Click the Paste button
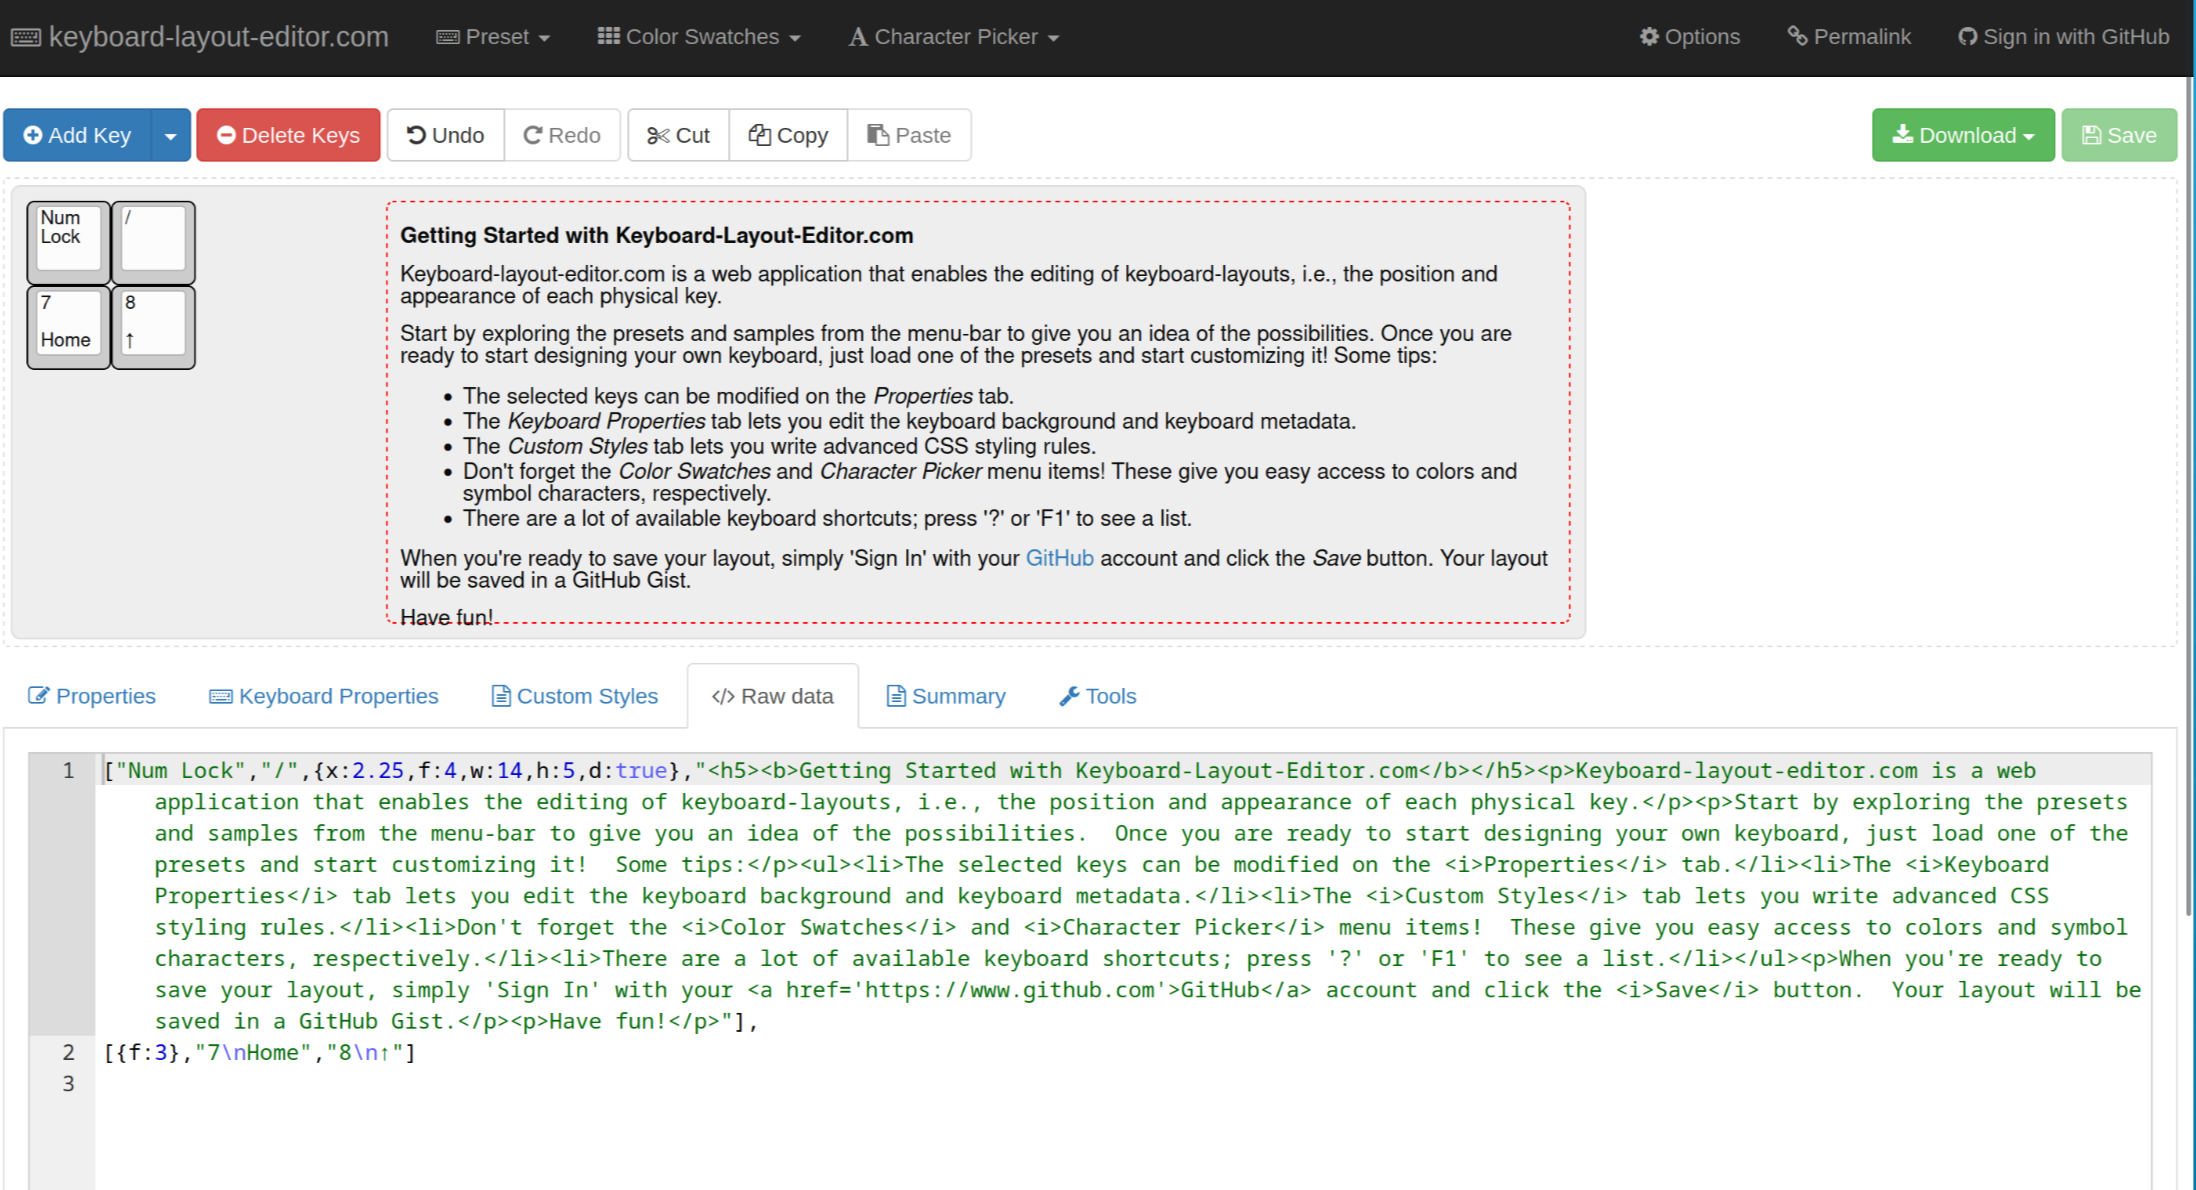The image size is (2196, 1190). (909, 135)
